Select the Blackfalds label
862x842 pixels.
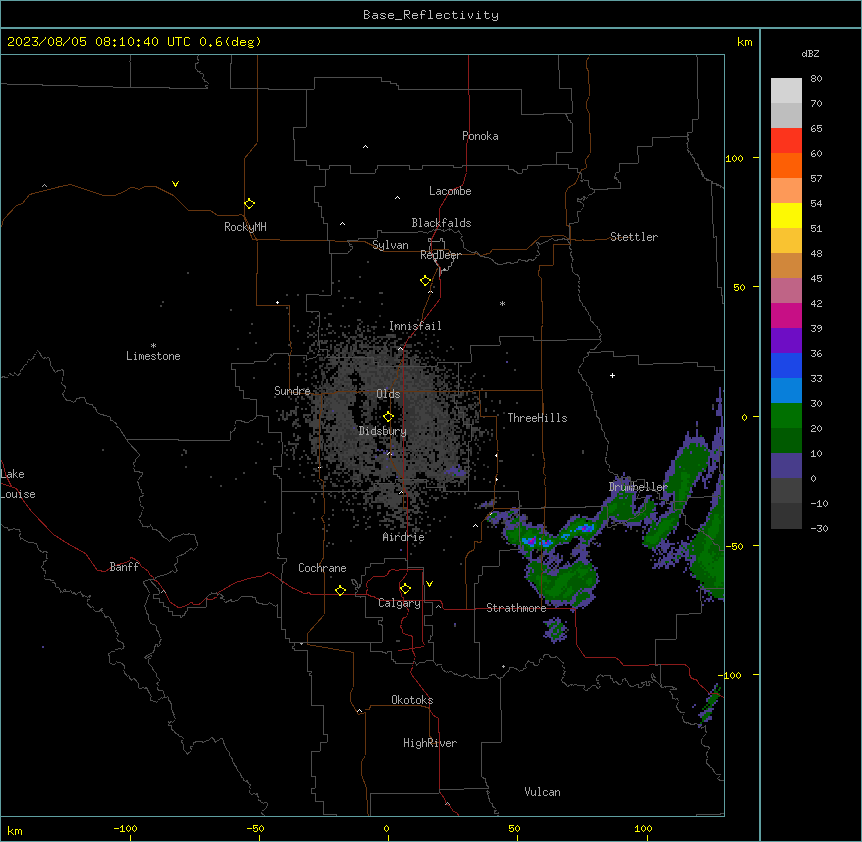pyautogui.click(x=441, y=223)
